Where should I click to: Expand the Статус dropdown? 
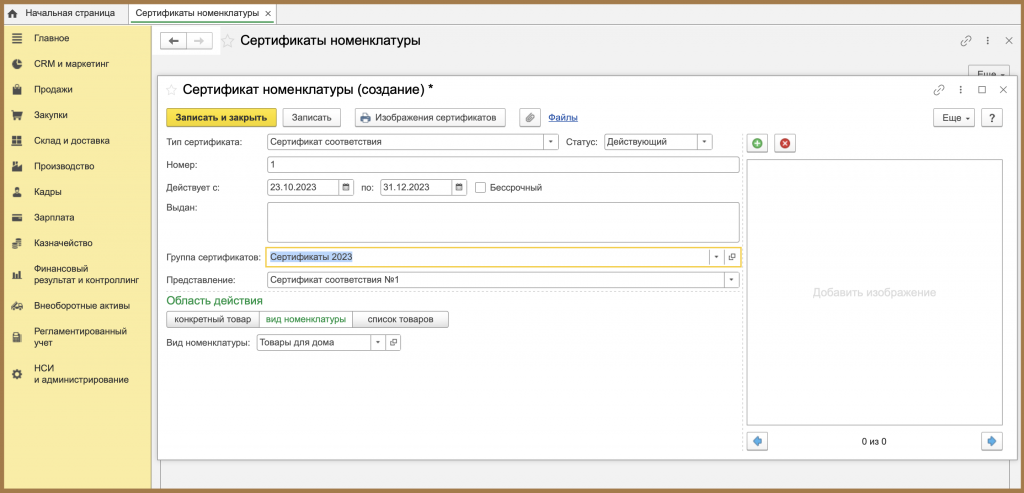[x=705, y=142]
